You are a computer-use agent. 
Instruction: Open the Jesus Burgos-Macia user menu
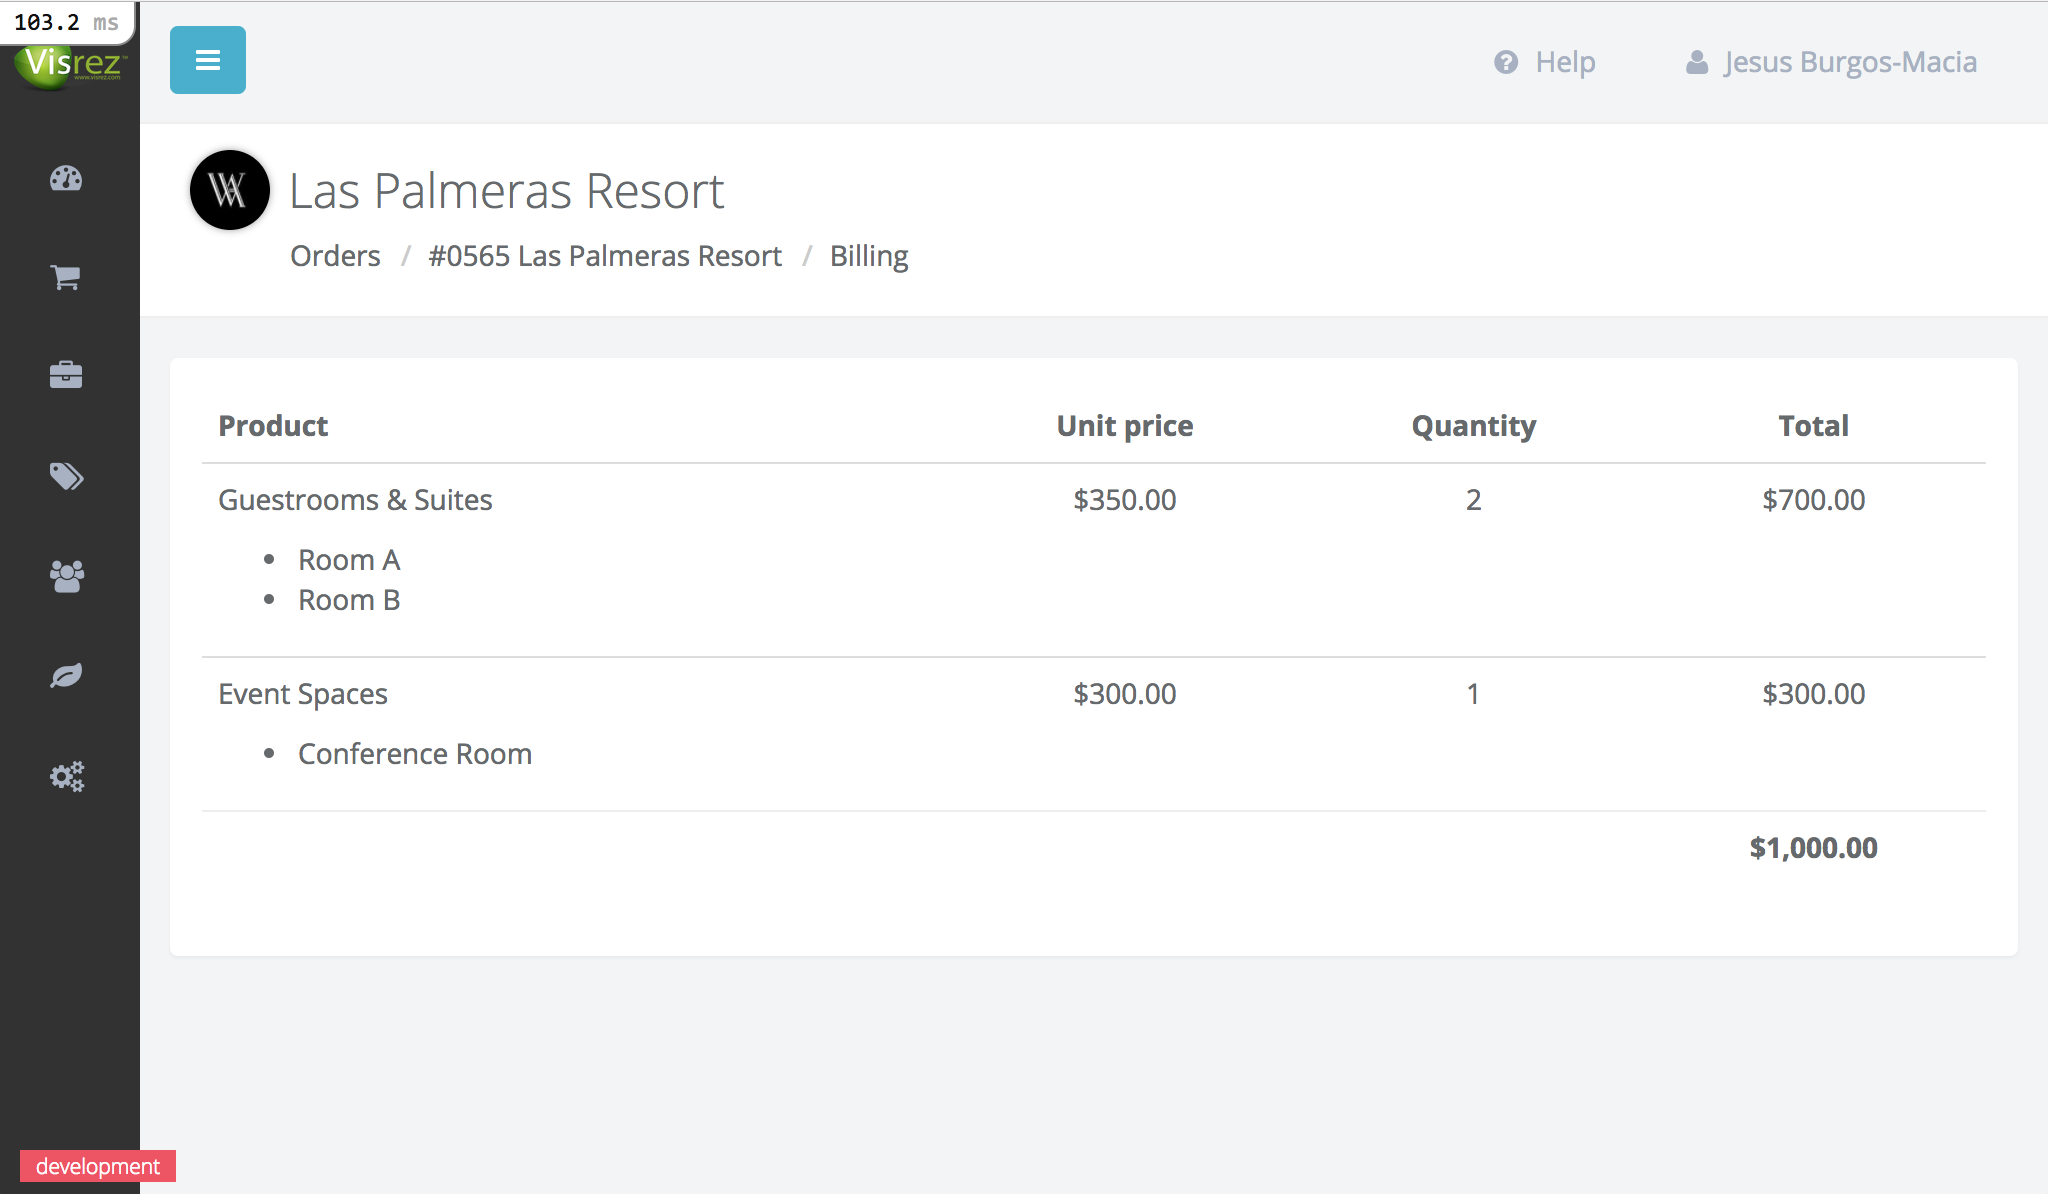[x=1831, y=62]
